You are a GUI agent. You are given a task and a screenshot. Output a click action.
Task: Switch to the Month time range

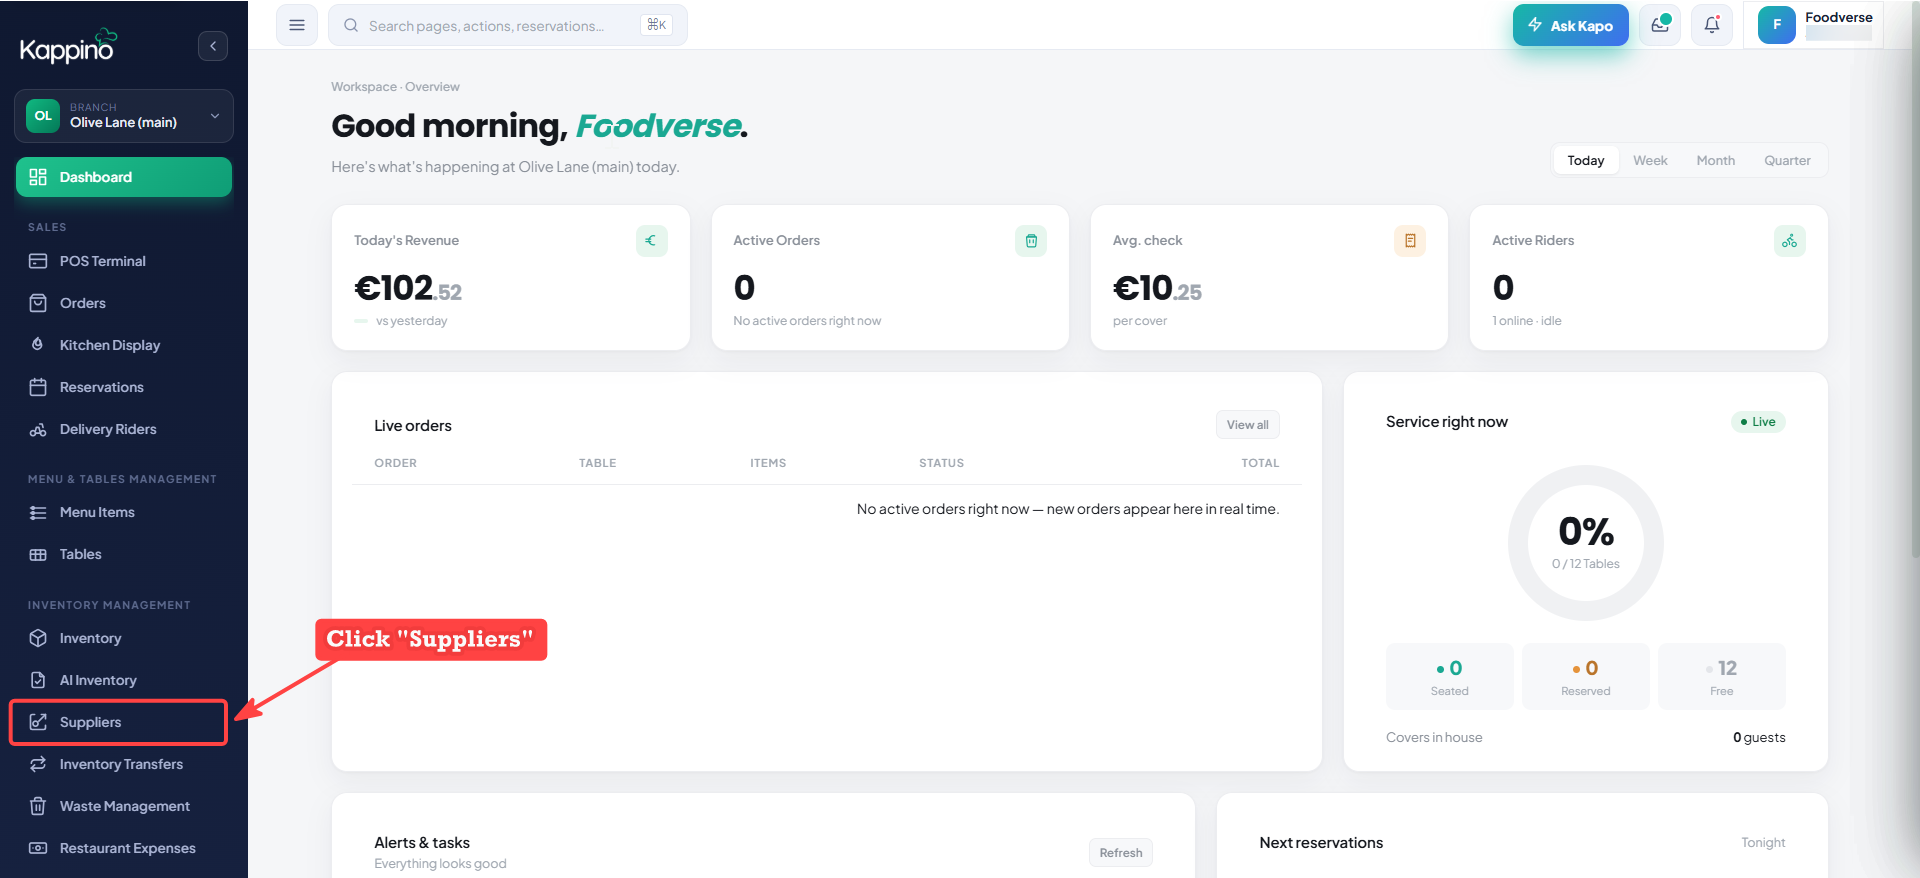pyautogui.click(x=1716, y=160)
